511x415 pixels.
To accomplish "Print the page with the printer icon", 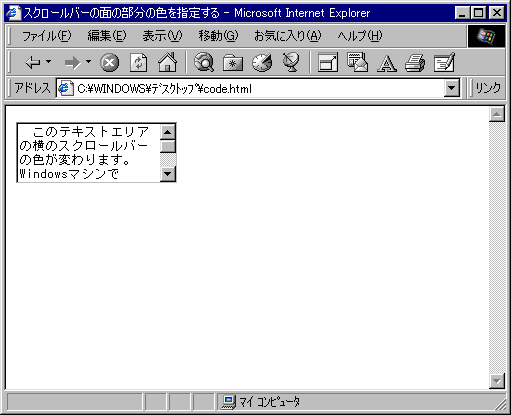I will [x=415, y=63].
